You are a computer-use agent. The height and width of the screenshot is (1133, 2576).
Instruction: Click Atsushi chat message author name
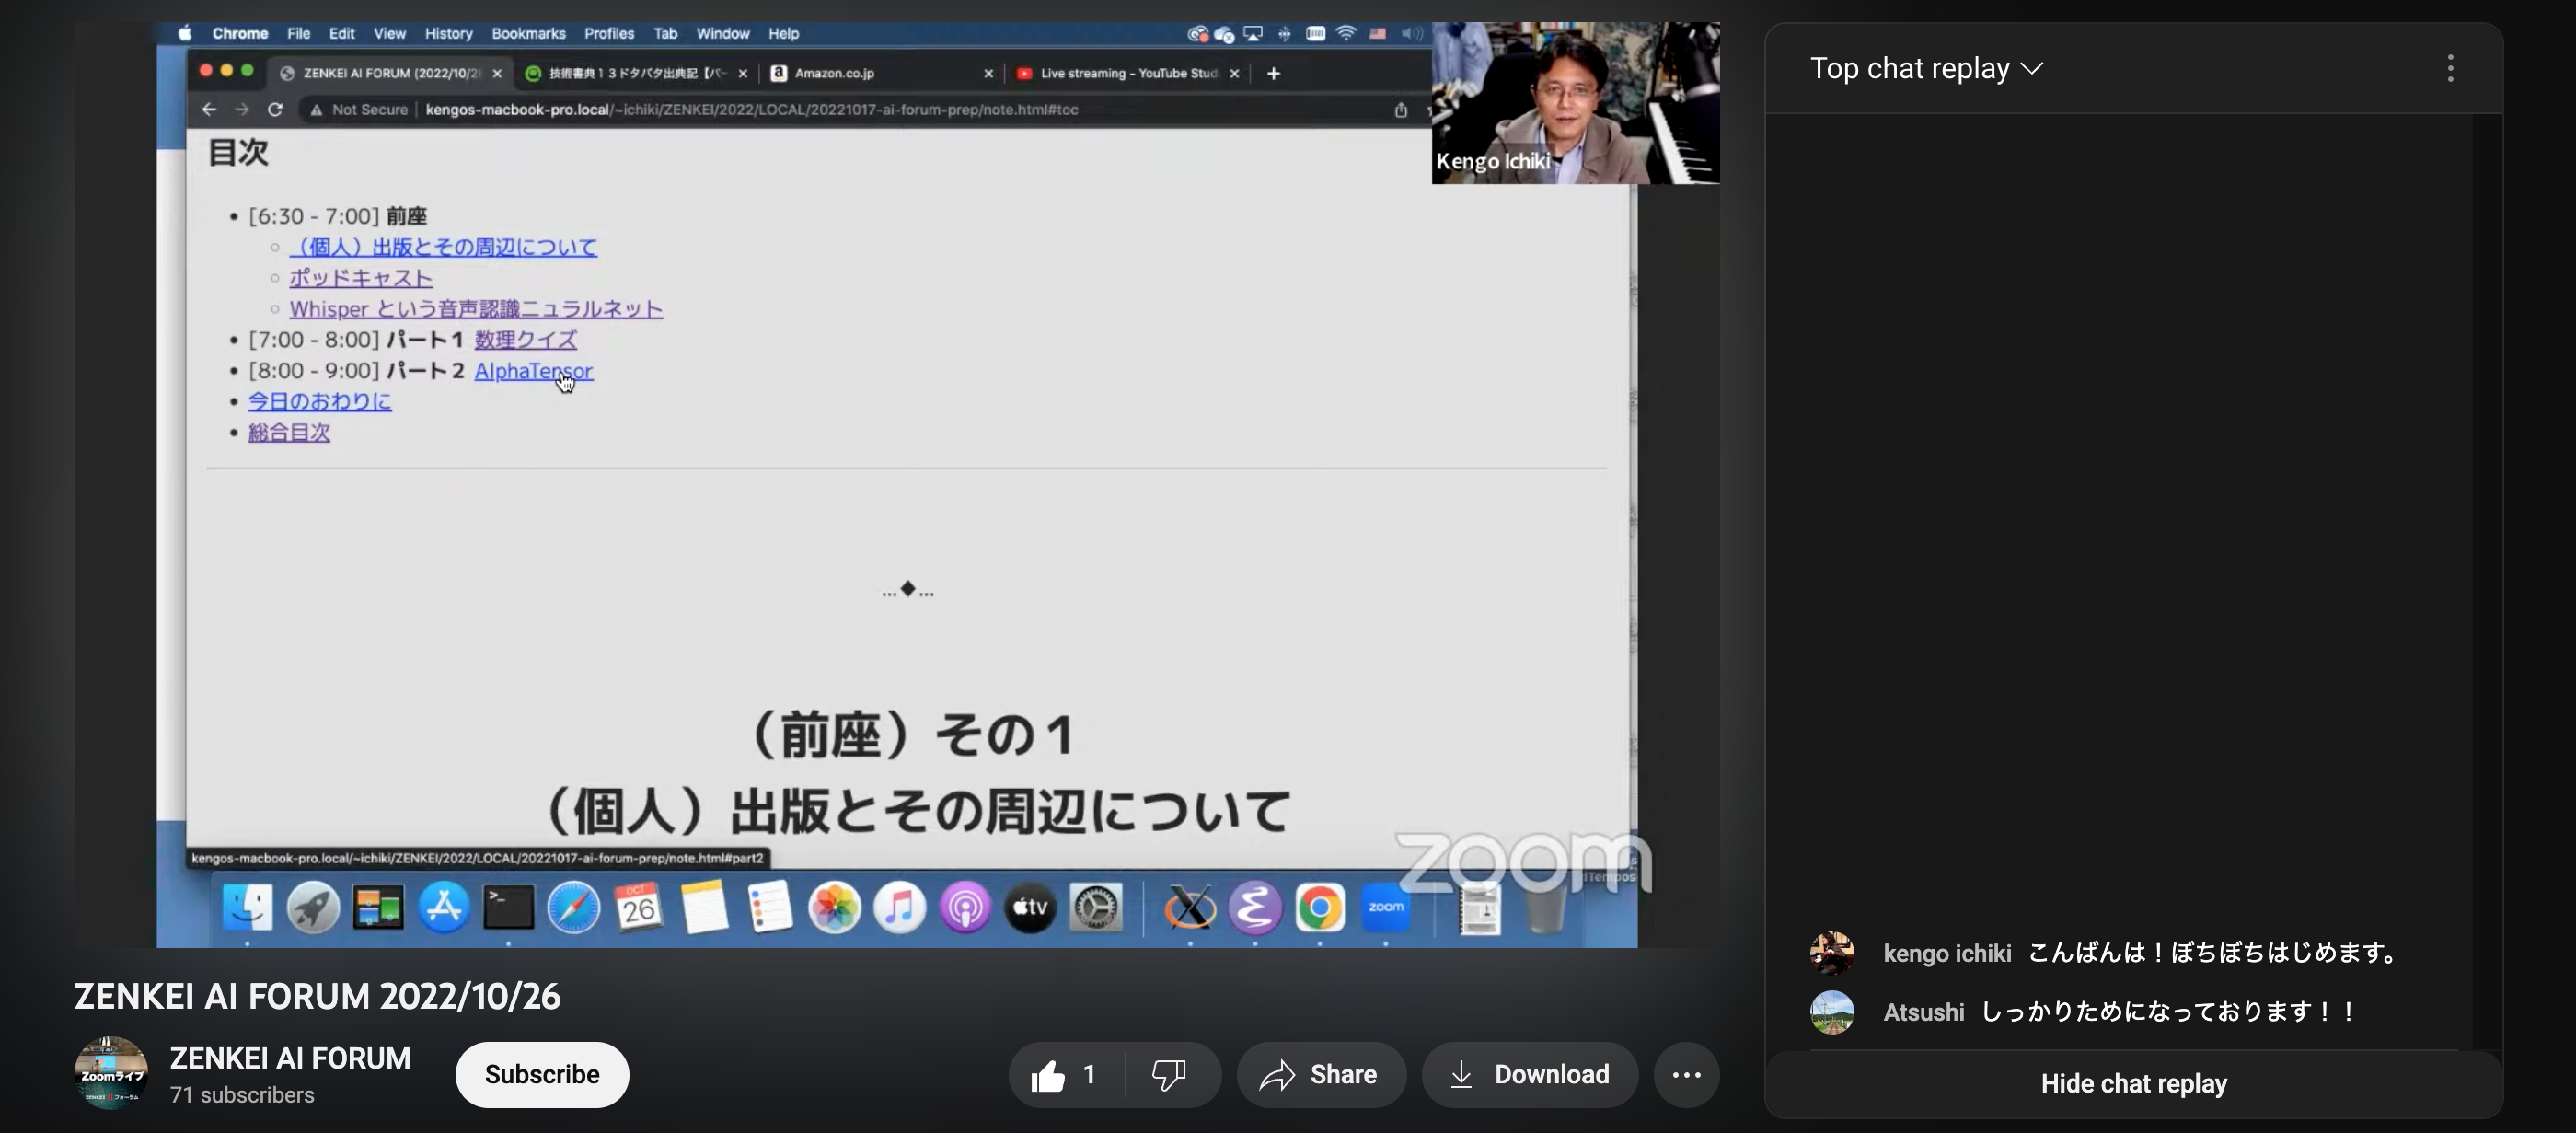click(x=1924, y=1012)
